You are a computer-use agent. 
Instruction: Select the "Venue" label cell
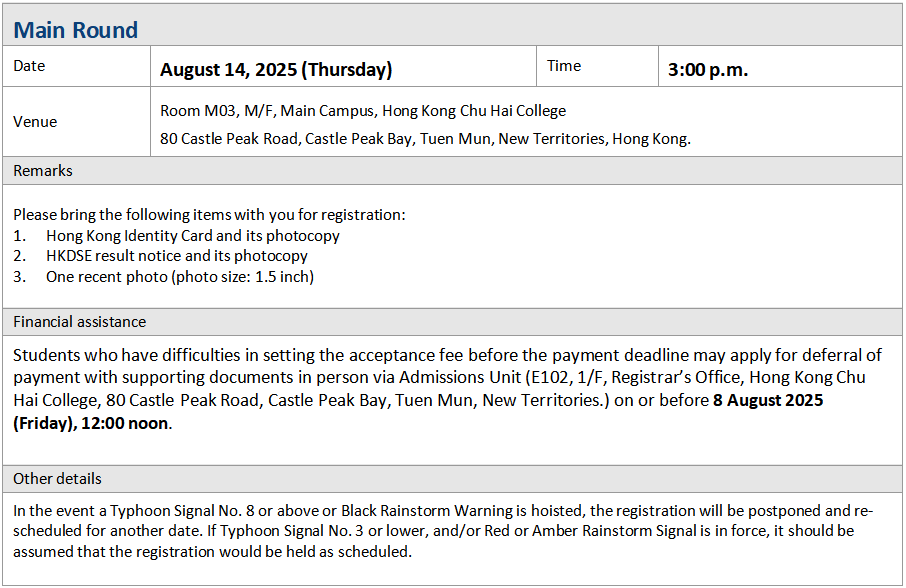pos(35,122)
